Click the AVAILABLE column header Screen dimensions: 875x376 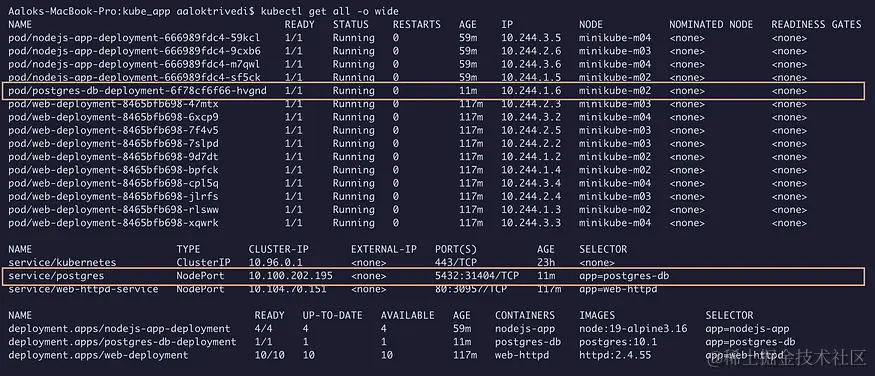pos(407,316)
